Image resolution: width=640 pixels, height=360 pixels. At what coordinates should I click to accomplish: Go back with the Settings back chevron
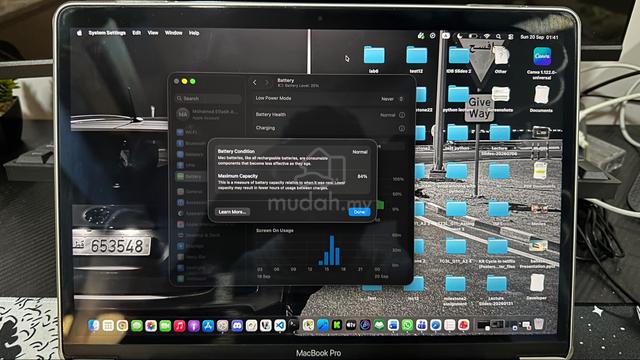255,82
